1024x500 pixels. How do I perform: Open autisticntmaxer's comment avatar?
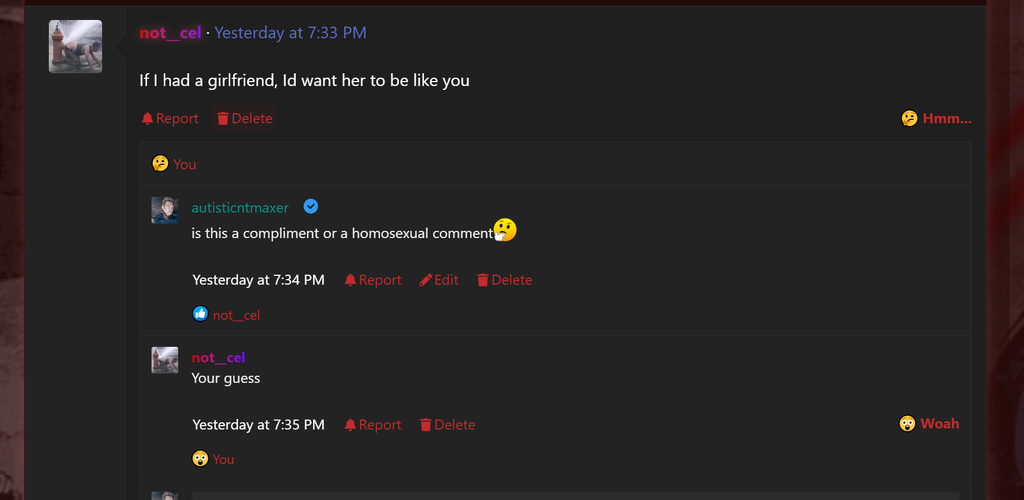pos(165,210)
